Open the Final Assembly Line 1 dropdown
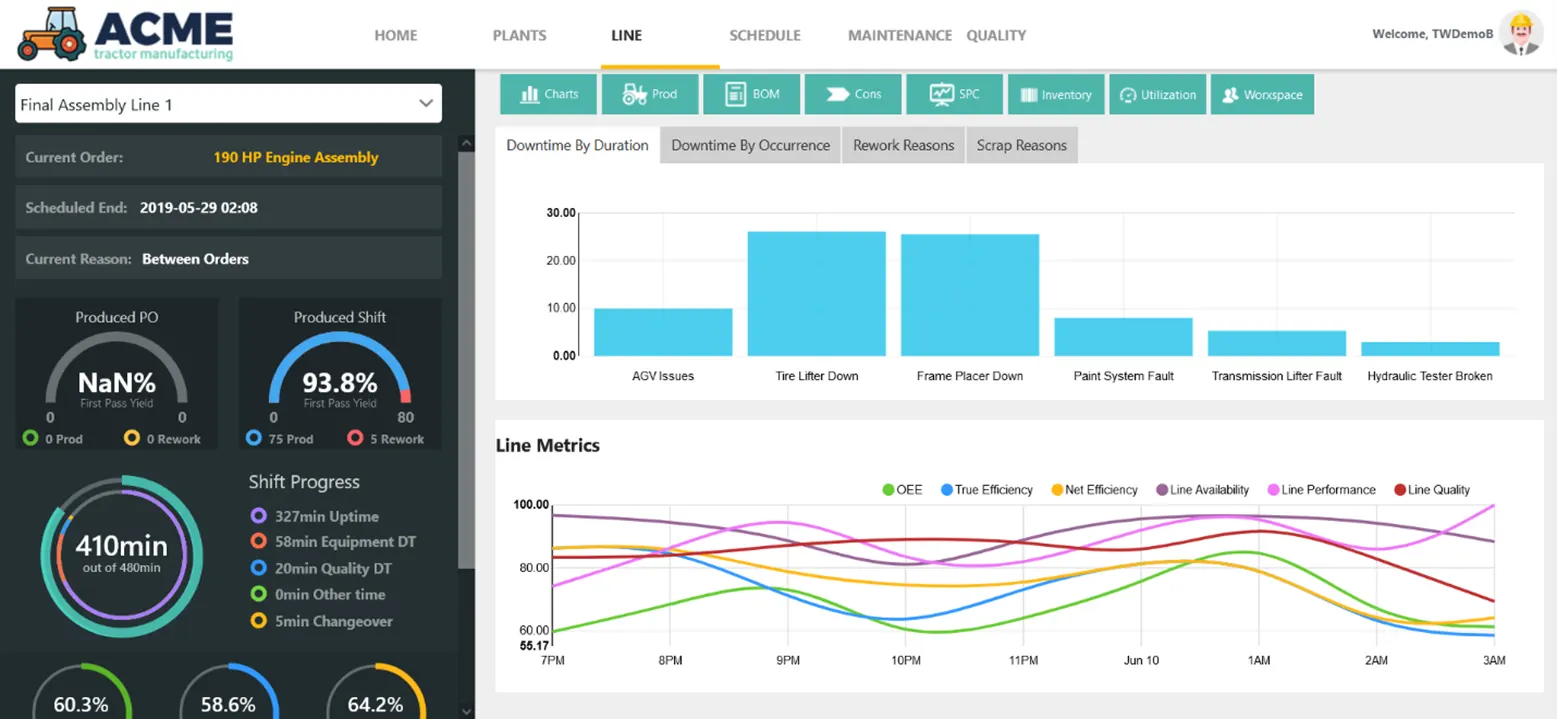The height and width of the screenshot is (719, 1557). click(228, 104)
